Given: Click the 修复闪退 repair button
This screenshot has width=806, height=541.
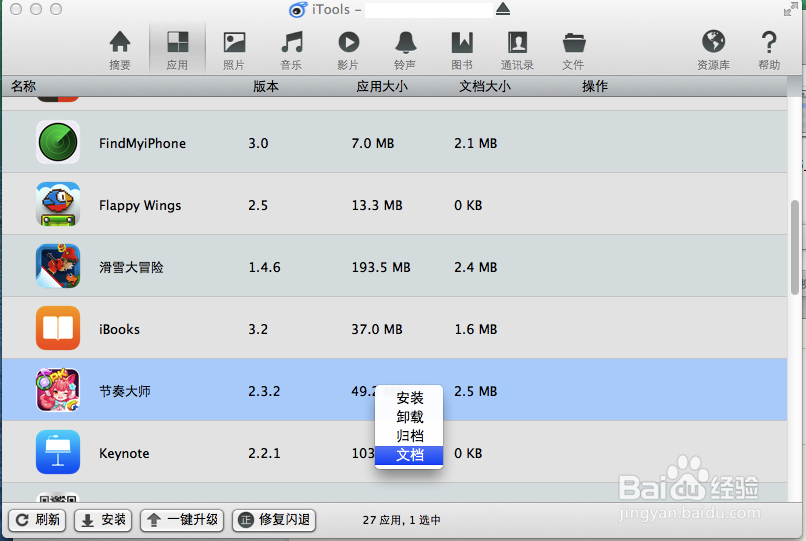Looking at the screenshot, I should tap(273, 520).
